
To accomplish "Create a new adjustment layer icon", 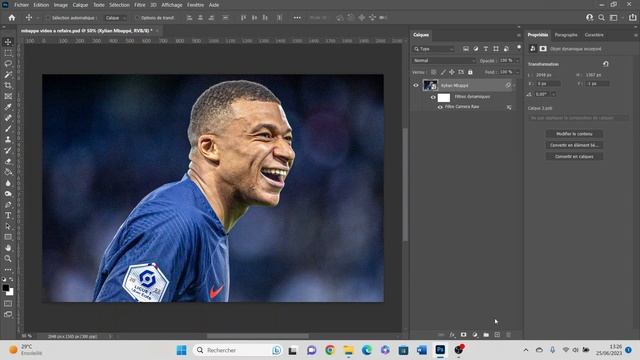I will click(x=475, y=334).
